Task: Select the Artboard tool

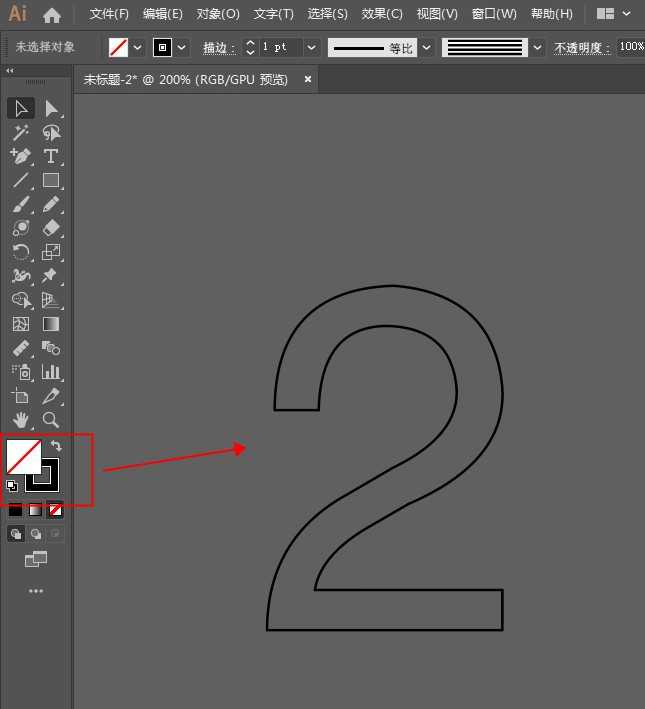Action: (x=20, y=396)
